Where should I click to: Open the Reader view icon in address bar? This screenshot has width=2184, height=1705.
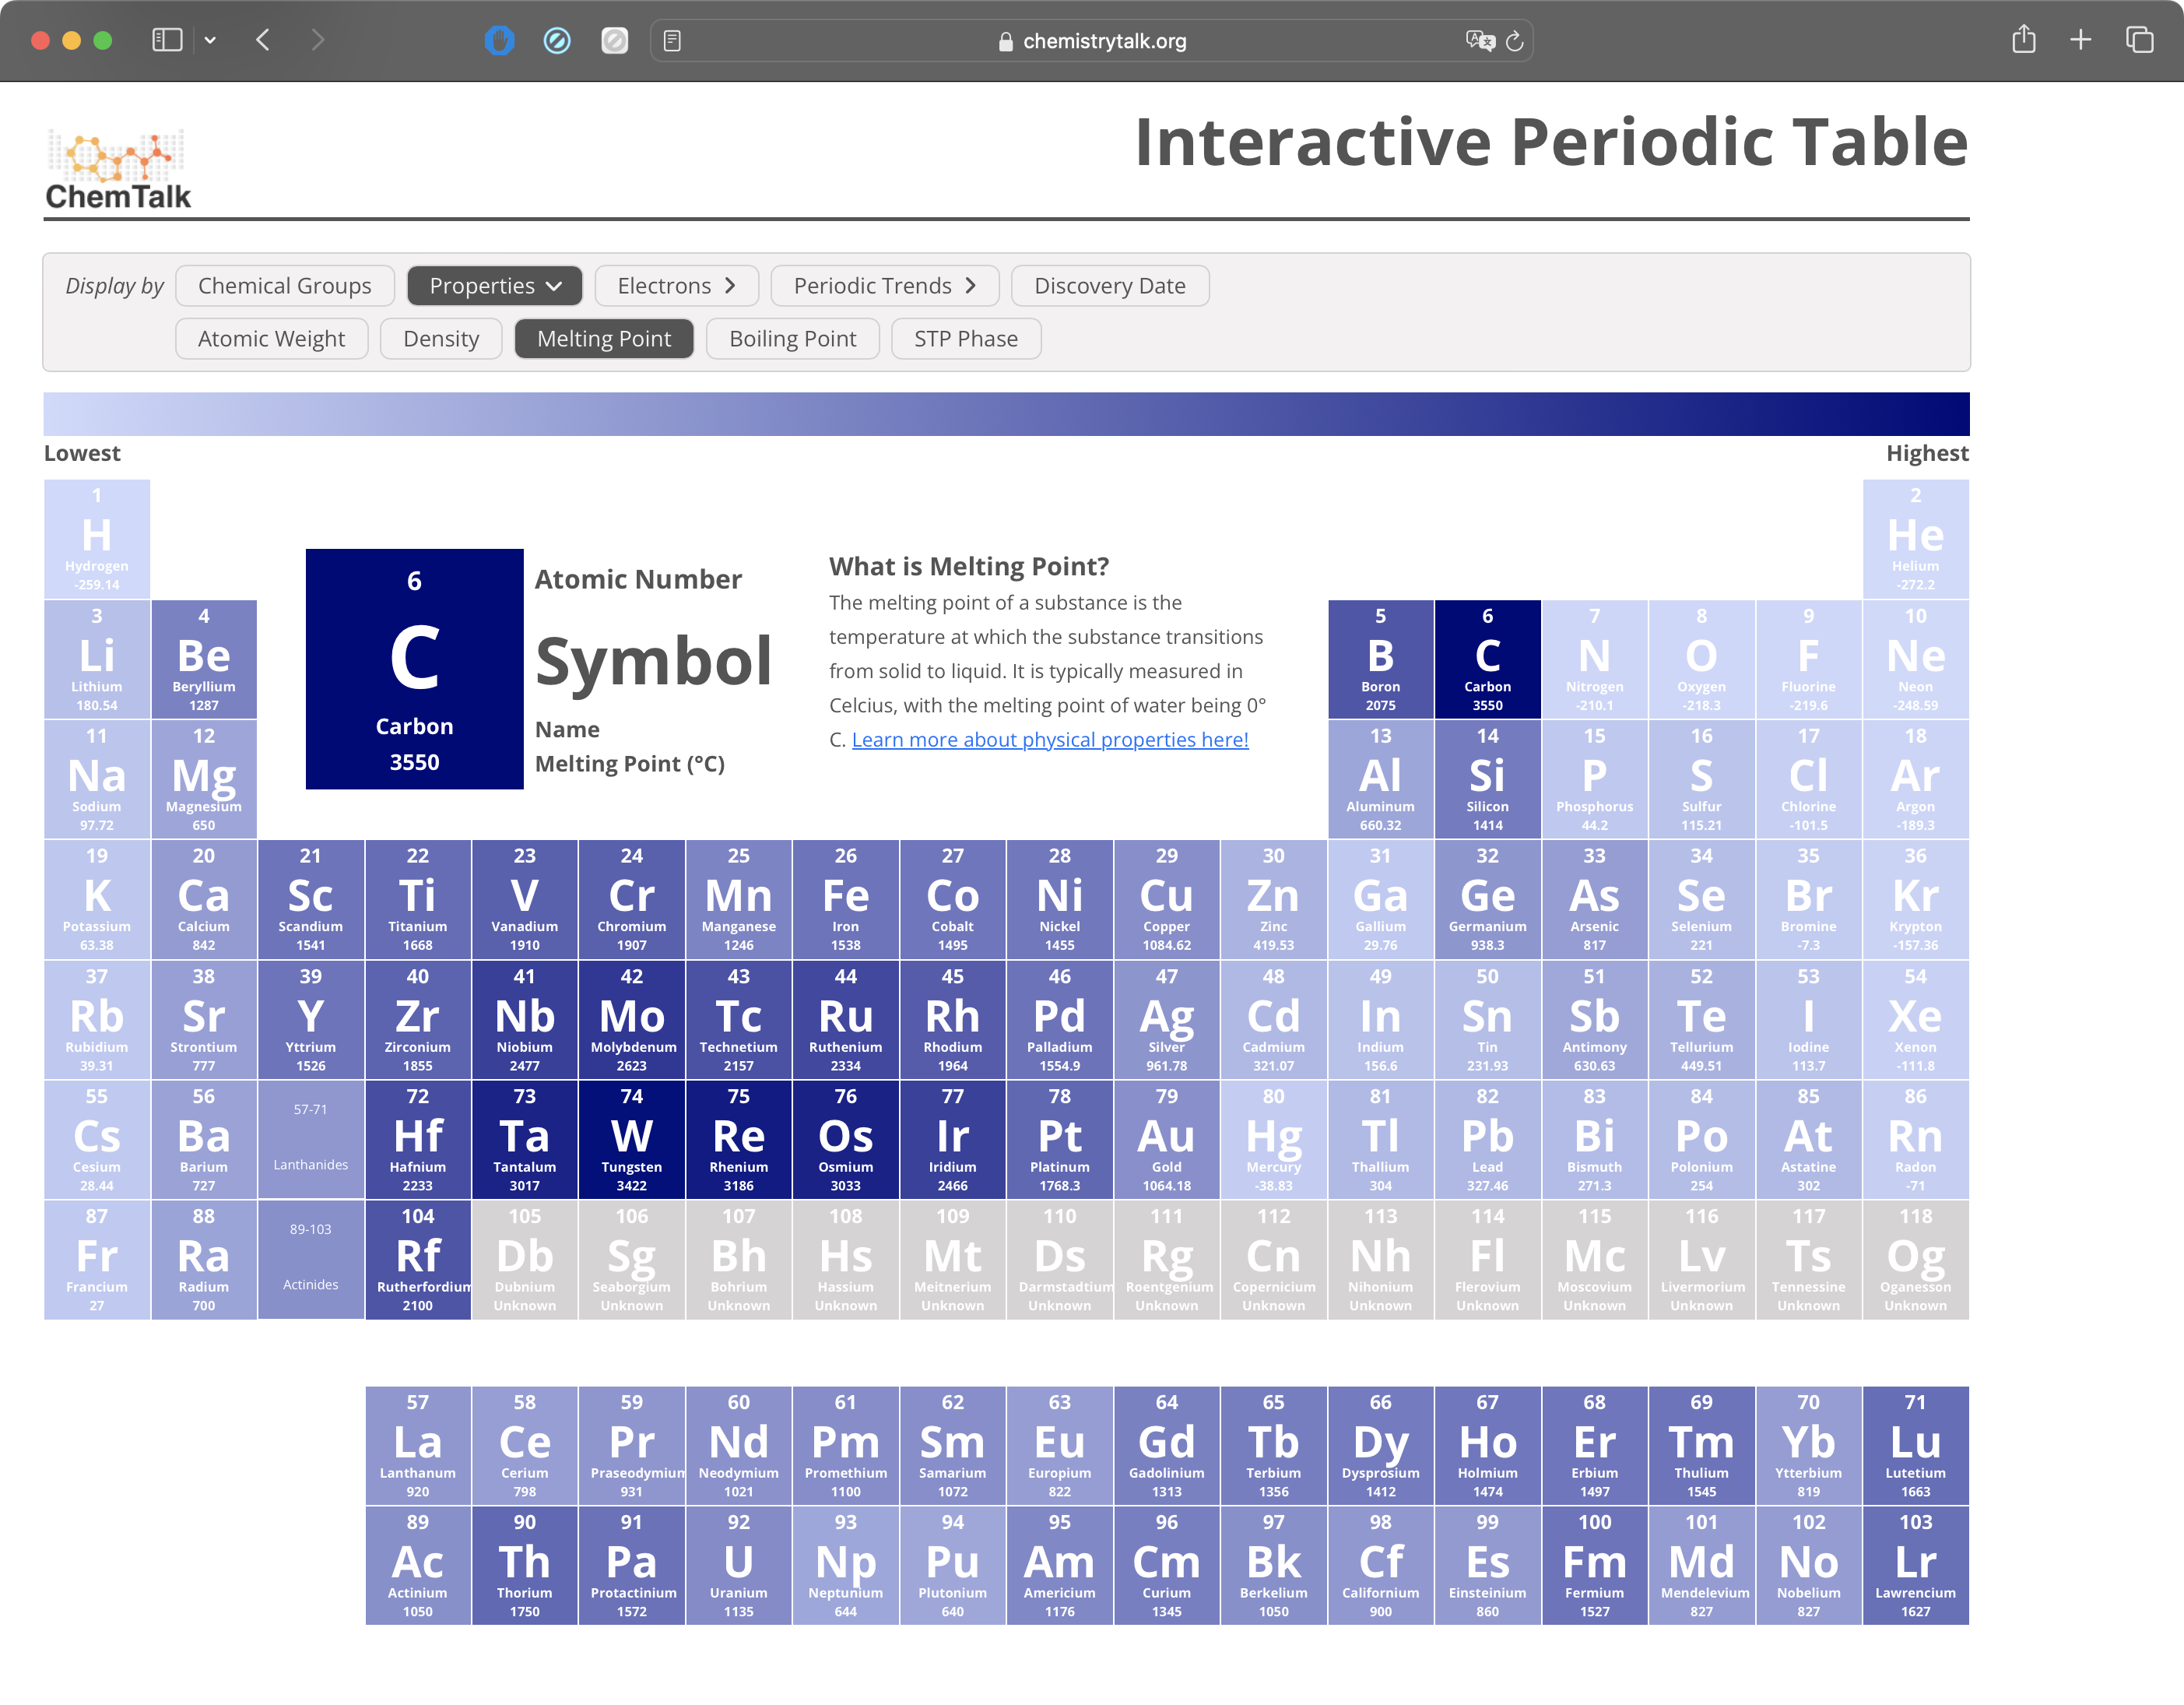pyautogui.click(x=672, y=41)
